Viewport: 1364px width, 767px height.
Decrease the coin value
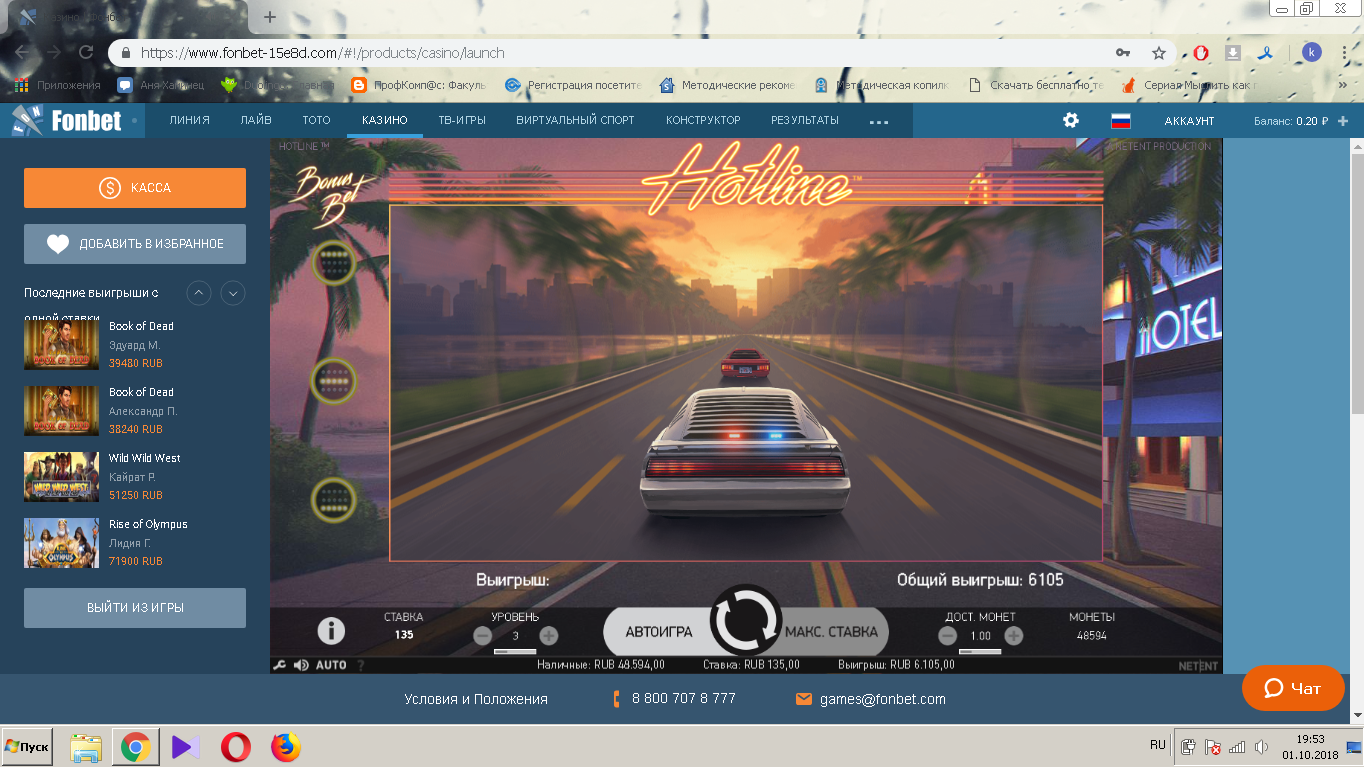[x=947, y=635]
